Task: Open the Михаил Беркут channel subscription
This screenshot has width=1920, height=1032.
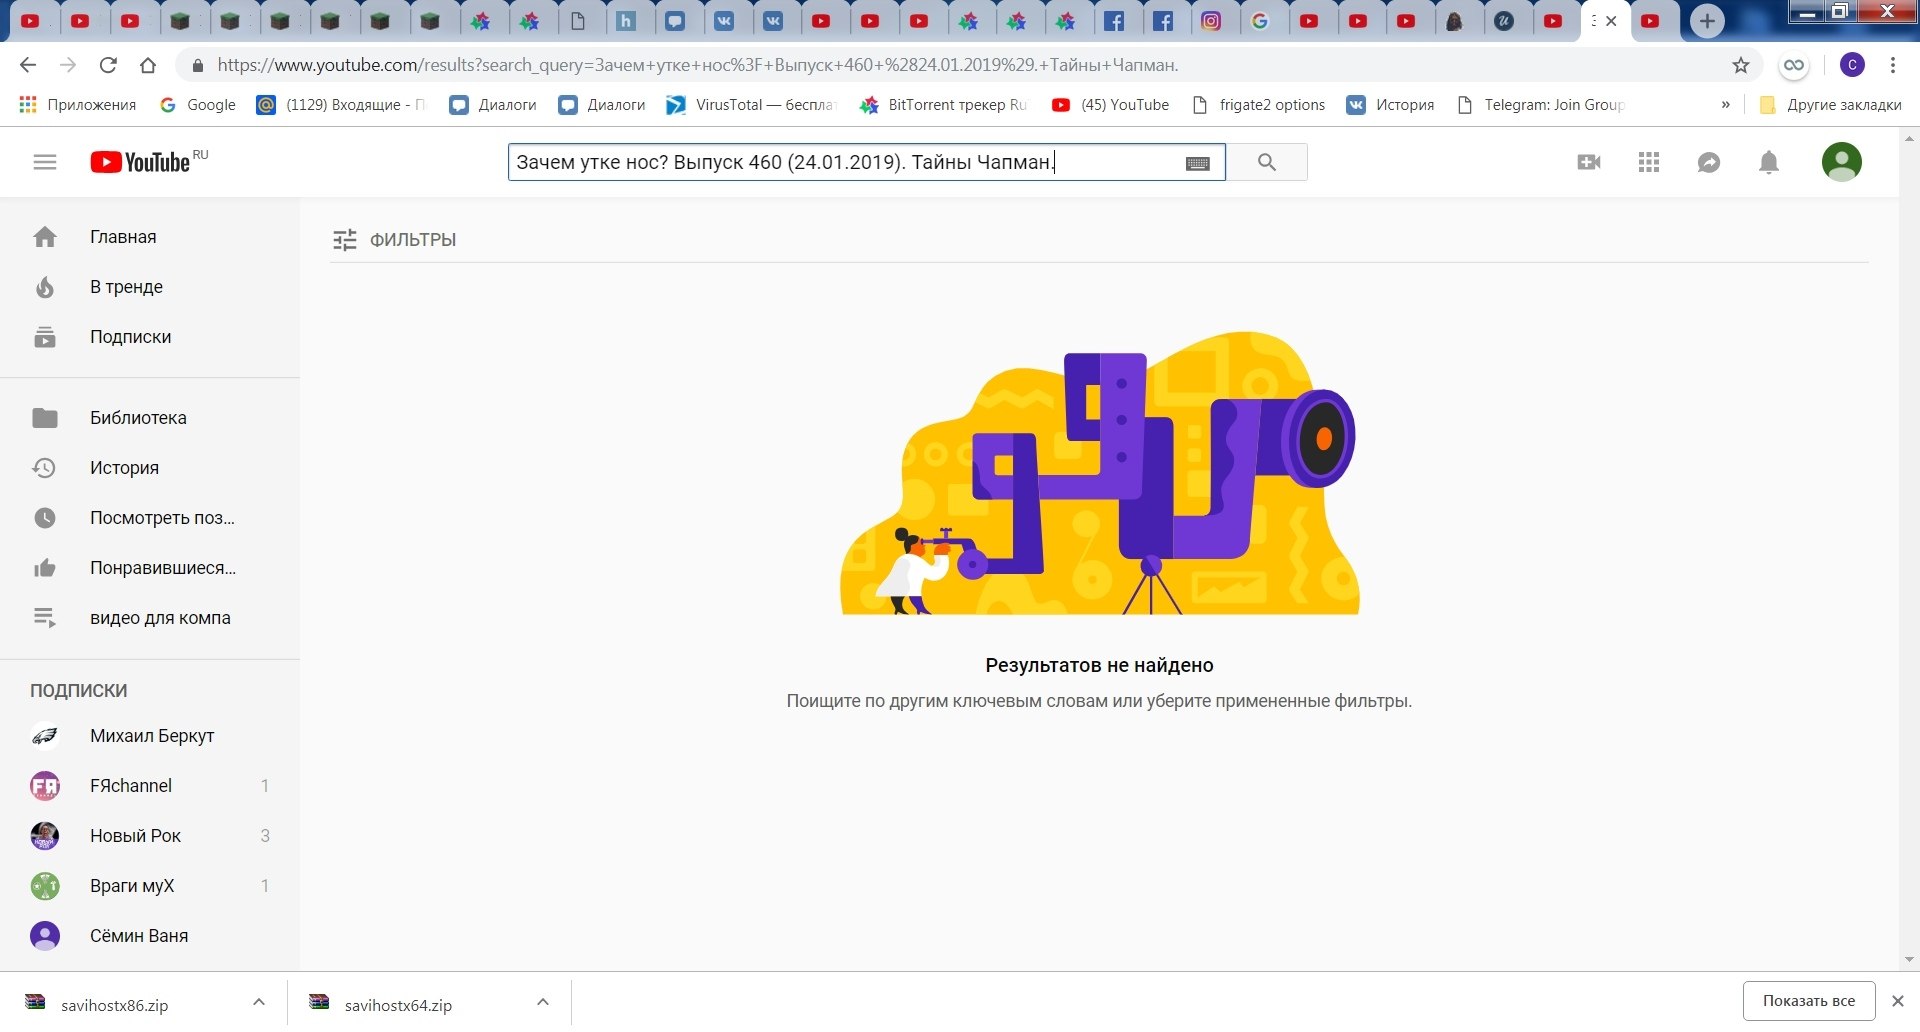Action: (150, 736)
